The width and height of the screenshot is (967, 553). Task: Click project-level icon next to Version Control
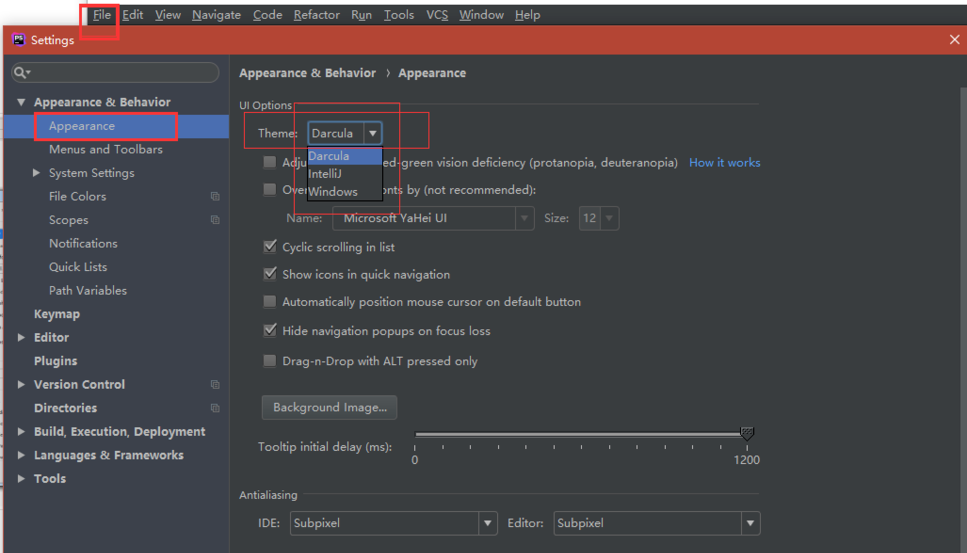click(x=215, y=385)
